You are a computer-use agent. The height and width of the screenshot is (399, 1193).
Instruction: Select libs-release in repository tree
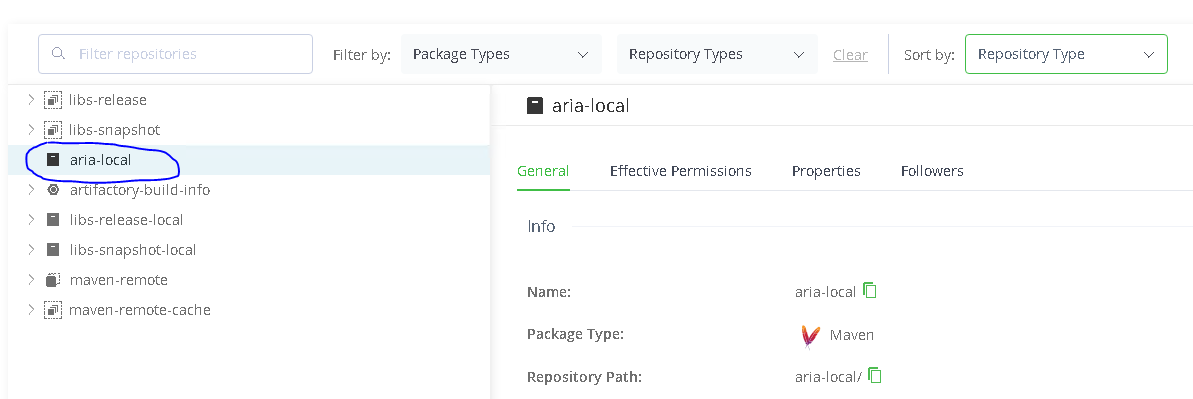click(x=107, y=100)
